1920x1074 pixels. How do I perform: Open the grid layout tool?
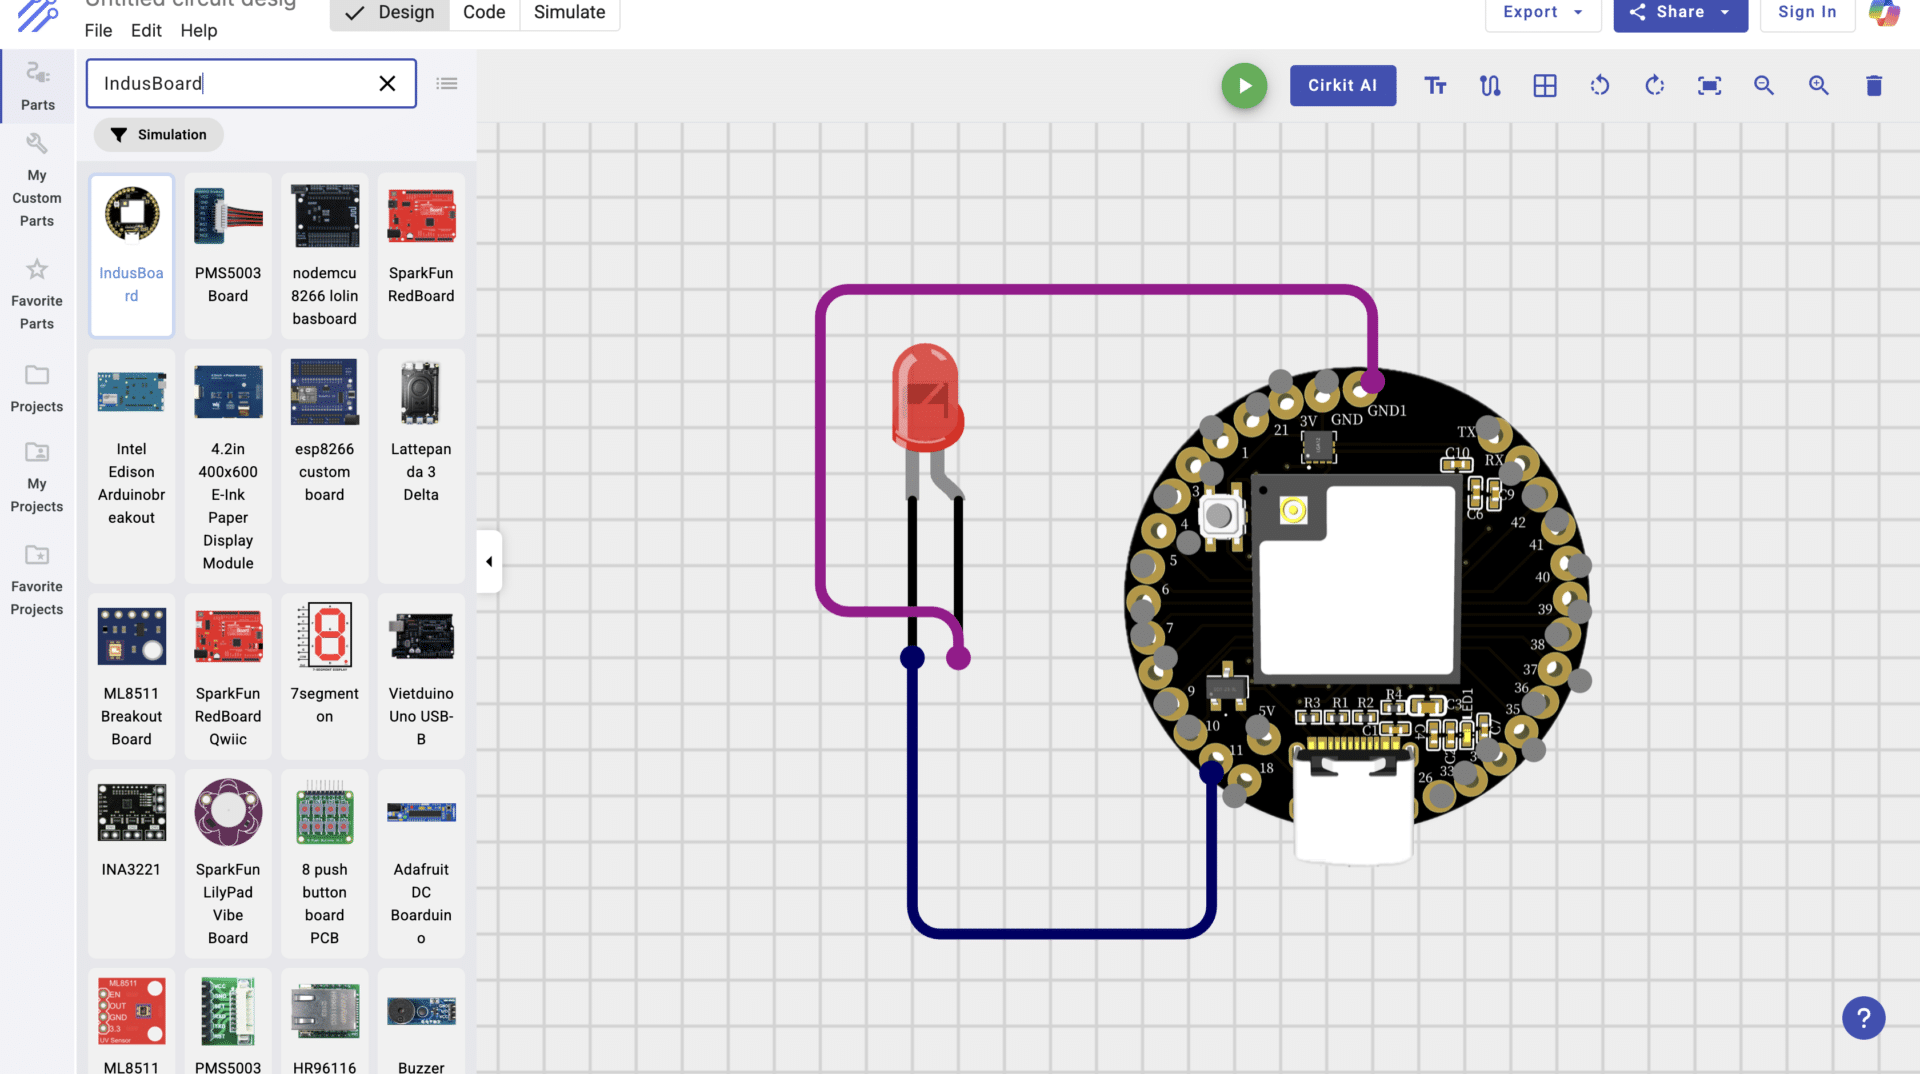[1544, 86]
